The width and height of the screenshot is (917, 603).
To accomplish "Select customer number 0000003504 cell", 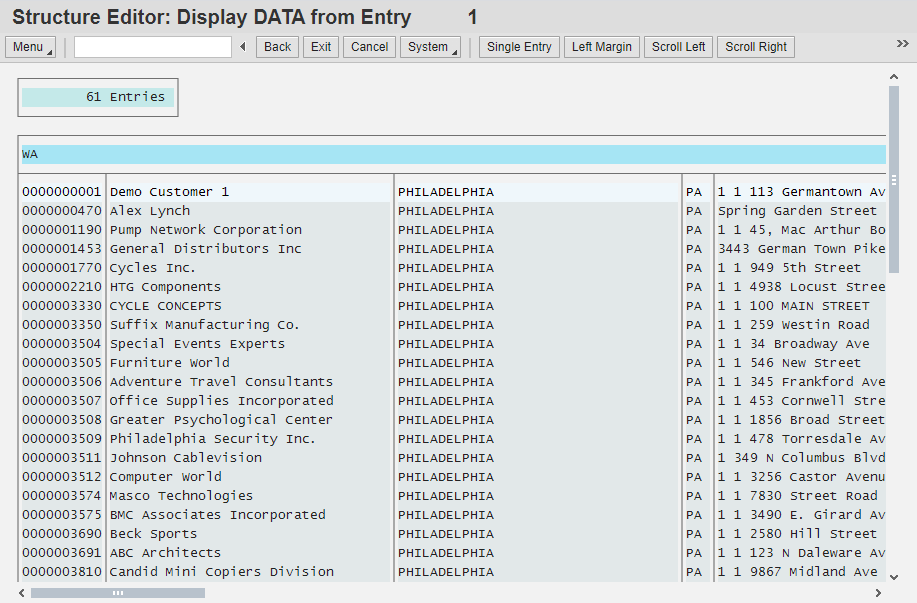I will point(62,344).
